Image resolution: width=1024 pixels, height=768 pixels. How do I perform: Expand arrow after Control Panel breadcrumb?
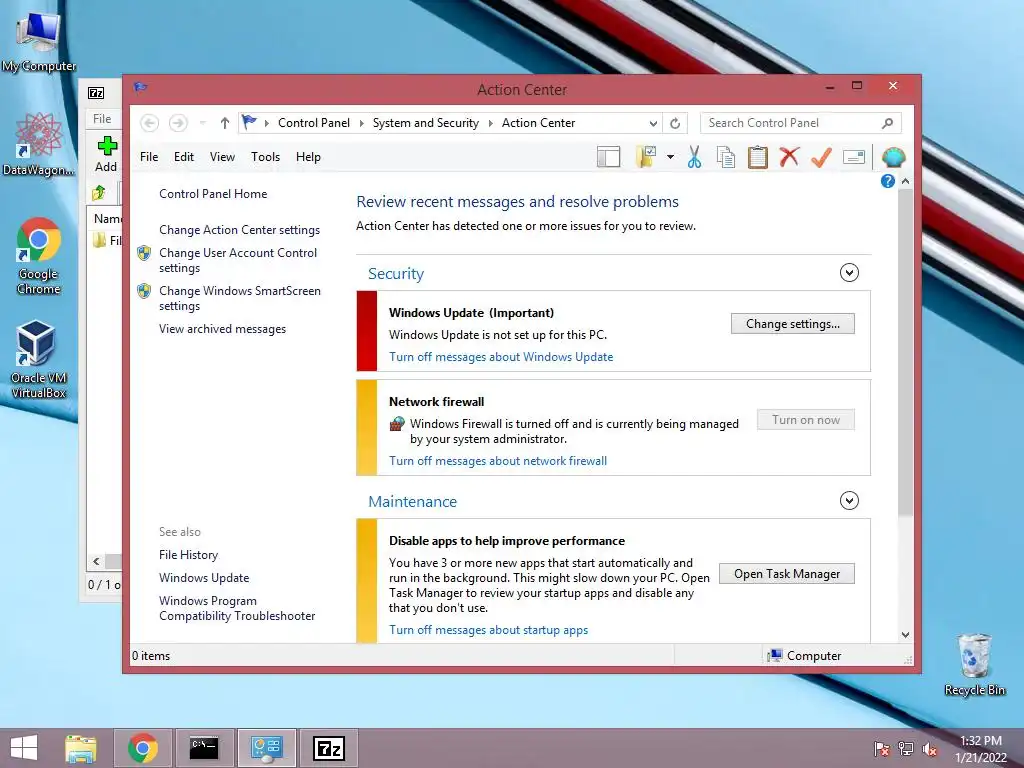[x=361, y=123]
